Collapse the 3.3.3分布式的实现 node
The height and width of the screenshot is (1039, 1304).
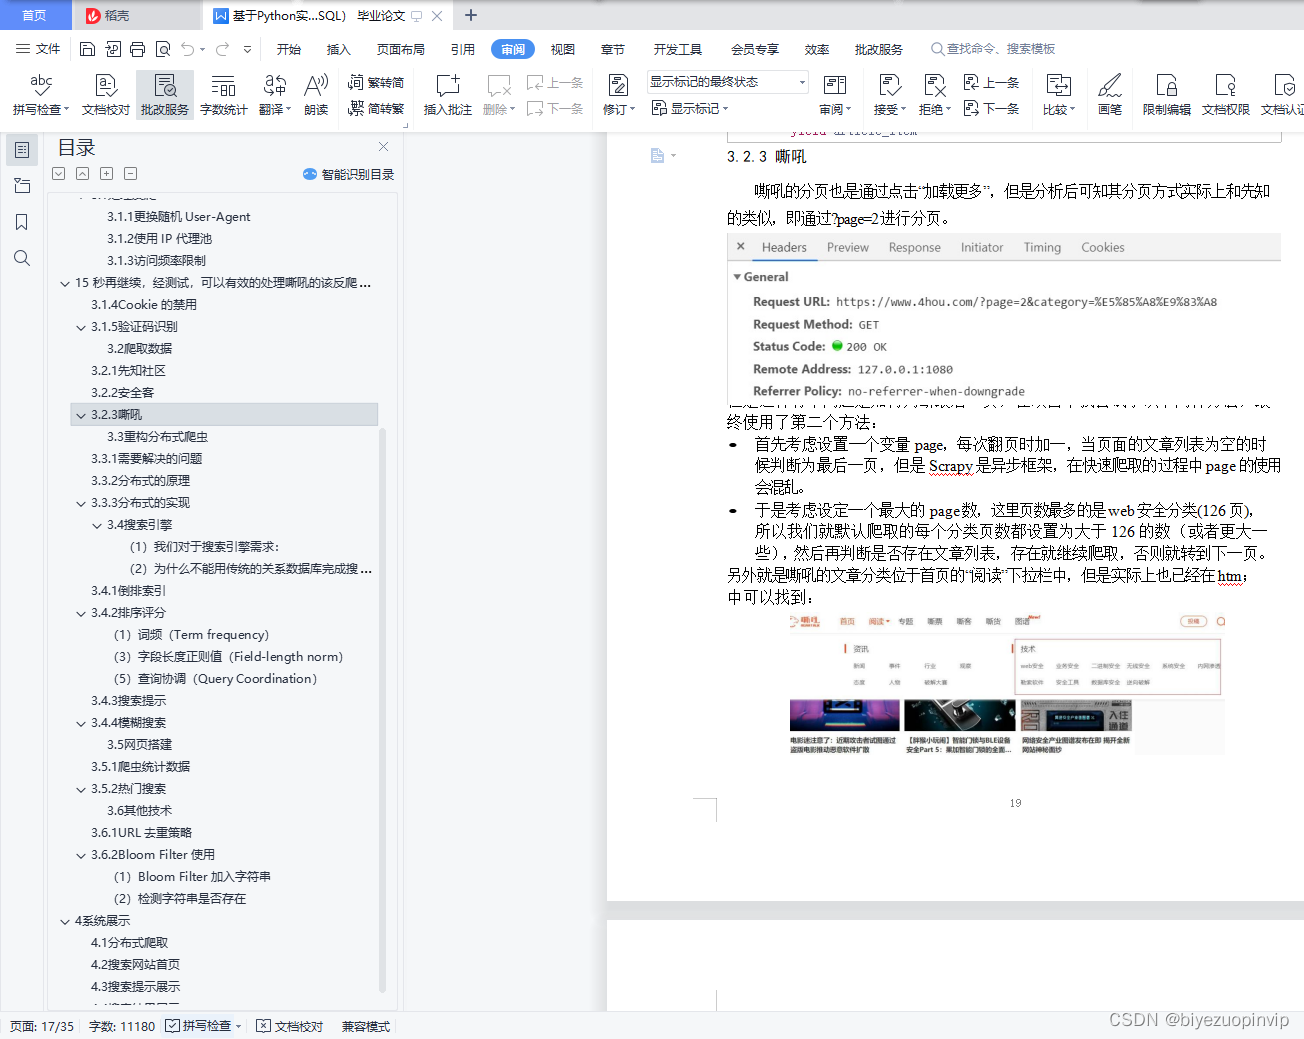pos(81,503)
